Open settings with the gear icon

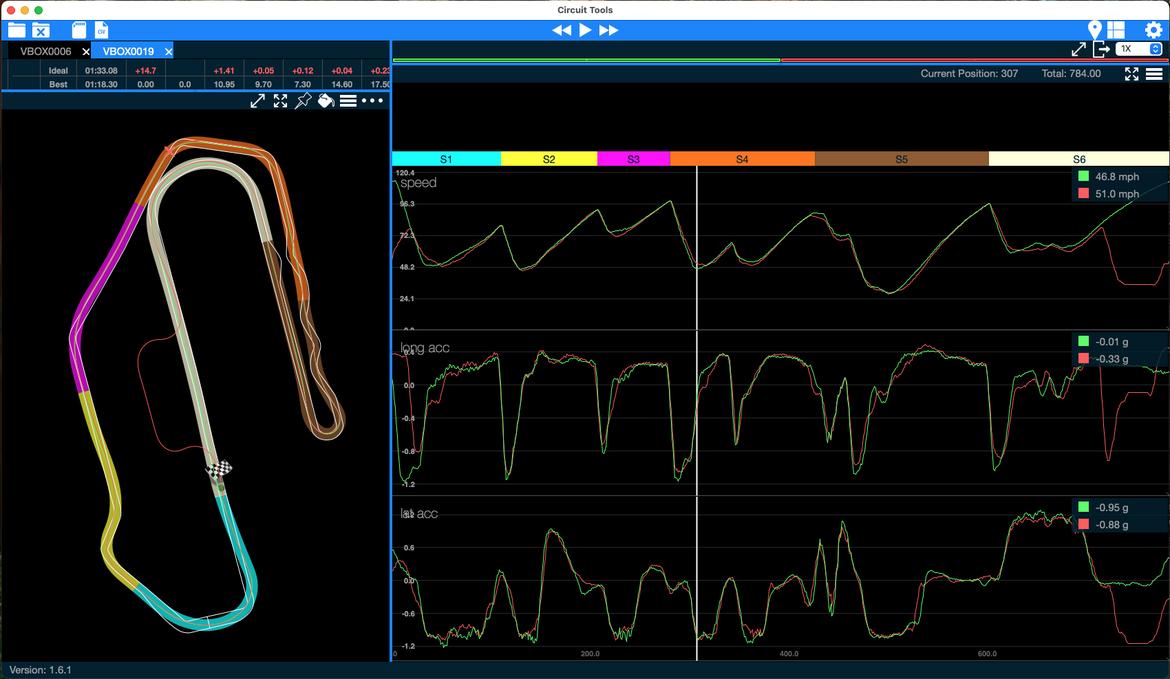click(1153, 30)
